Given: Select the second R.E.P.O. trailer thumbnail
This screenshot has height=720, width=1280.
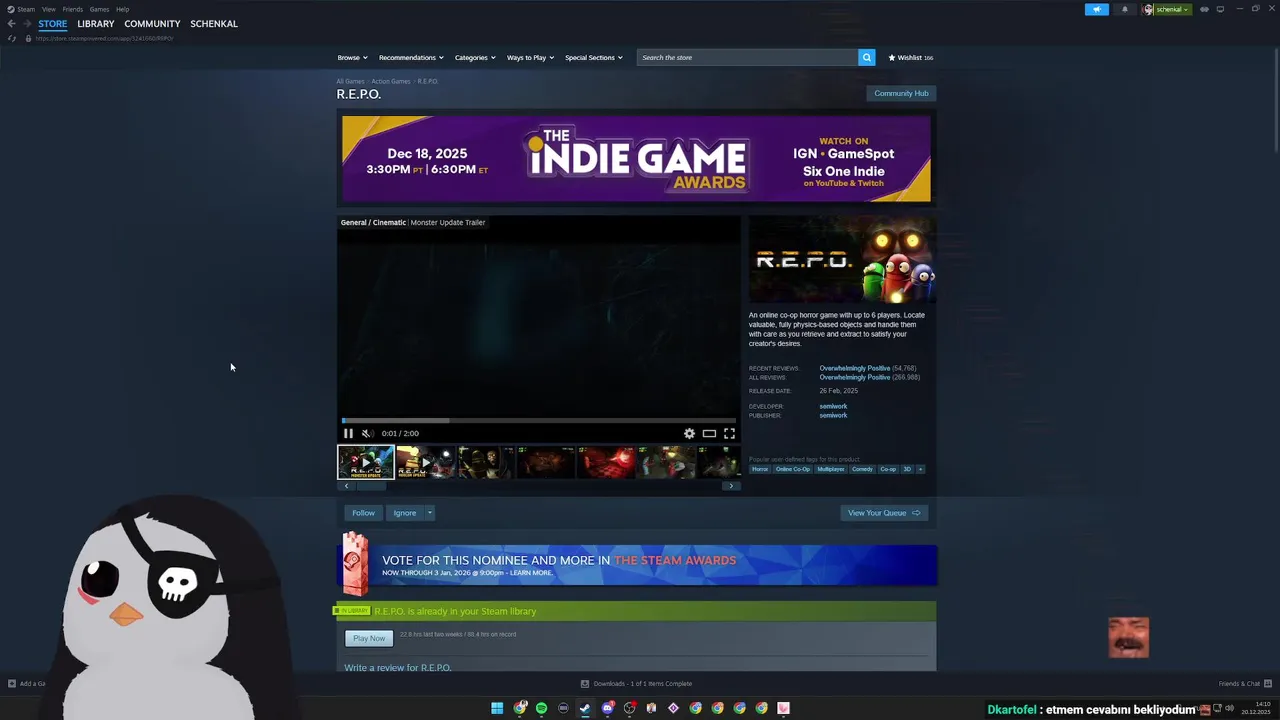Looking at the screenshot, I should [x=425, y=462].
